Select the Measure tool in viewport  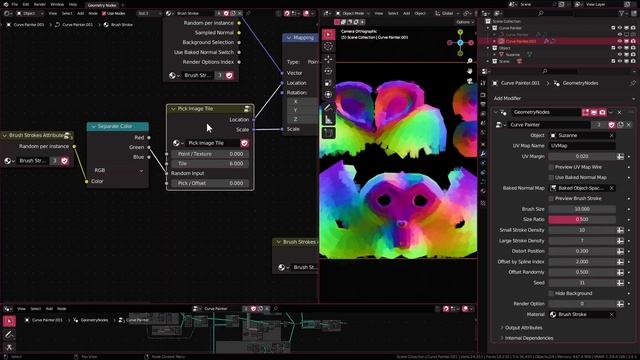coord(328,120)
